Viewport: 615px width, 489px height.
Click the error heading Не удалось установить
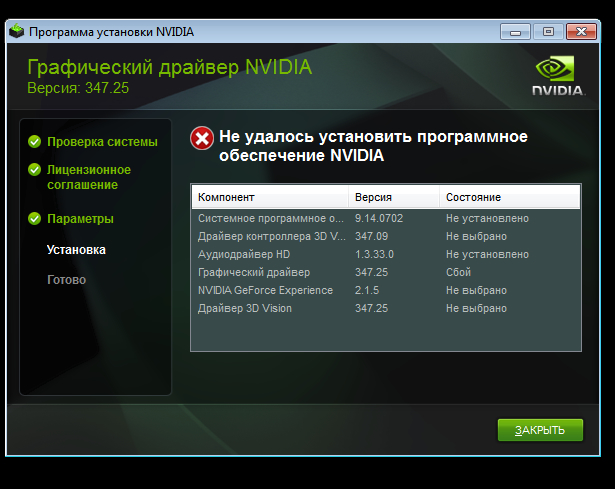pyautogui.click(x=373, y=145)
